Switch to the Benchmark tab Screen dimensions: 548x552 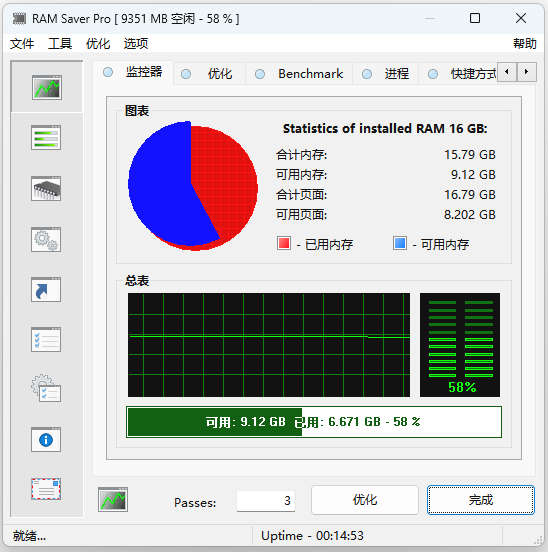(299, 74)
